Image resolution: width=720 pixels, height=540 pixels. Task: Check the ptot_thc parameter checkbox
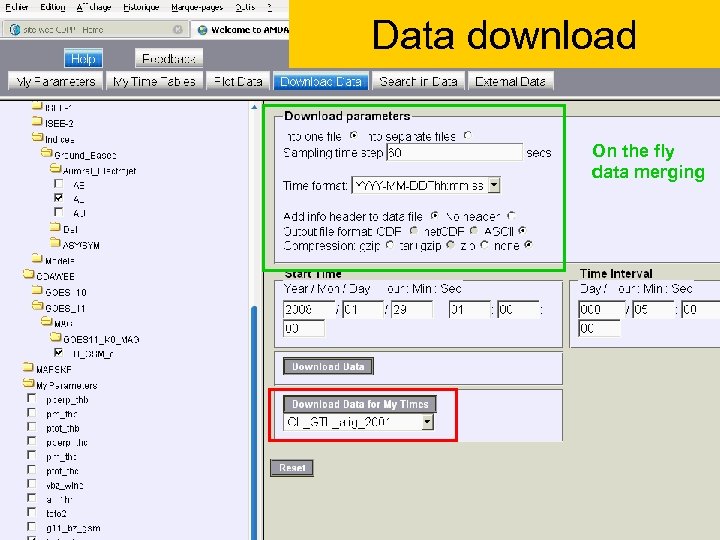pyautogui.click(x=31, y=469)
